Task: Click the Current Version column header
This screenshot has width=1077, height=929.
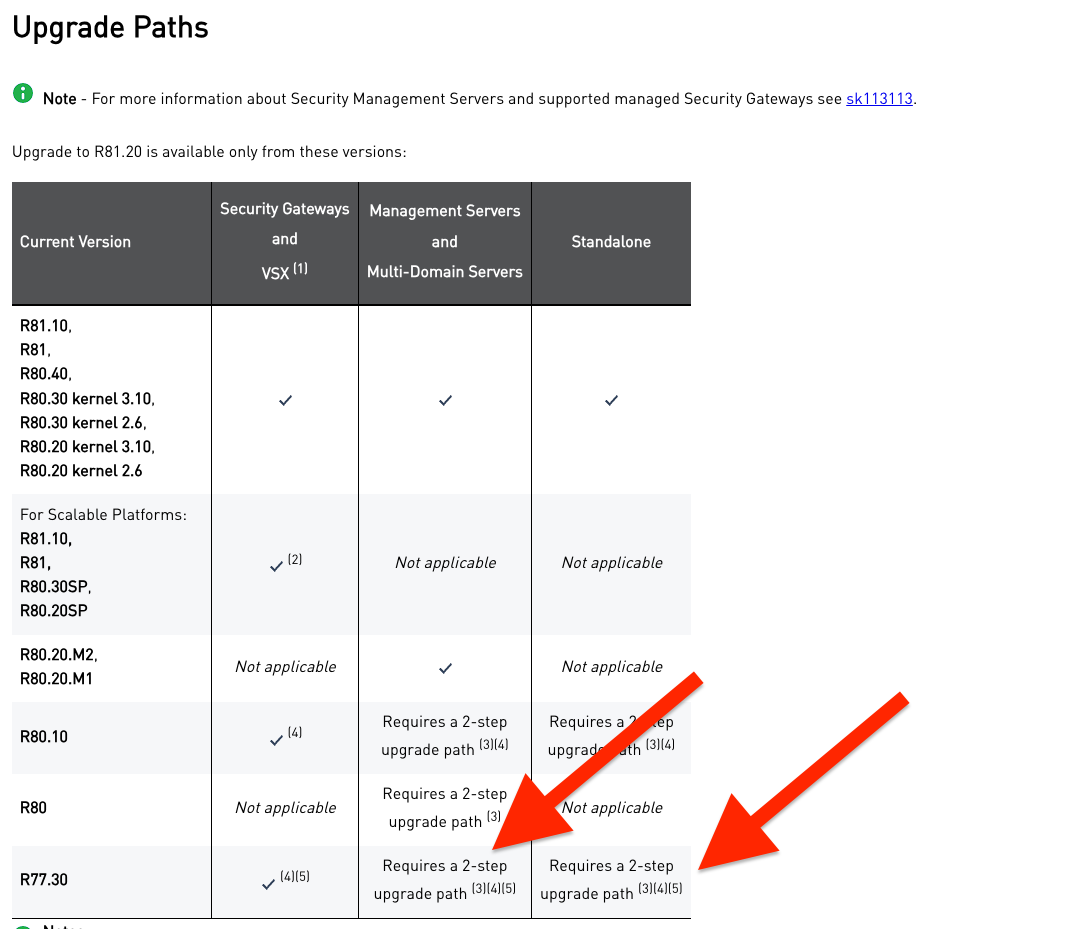Action: point(75,242)
